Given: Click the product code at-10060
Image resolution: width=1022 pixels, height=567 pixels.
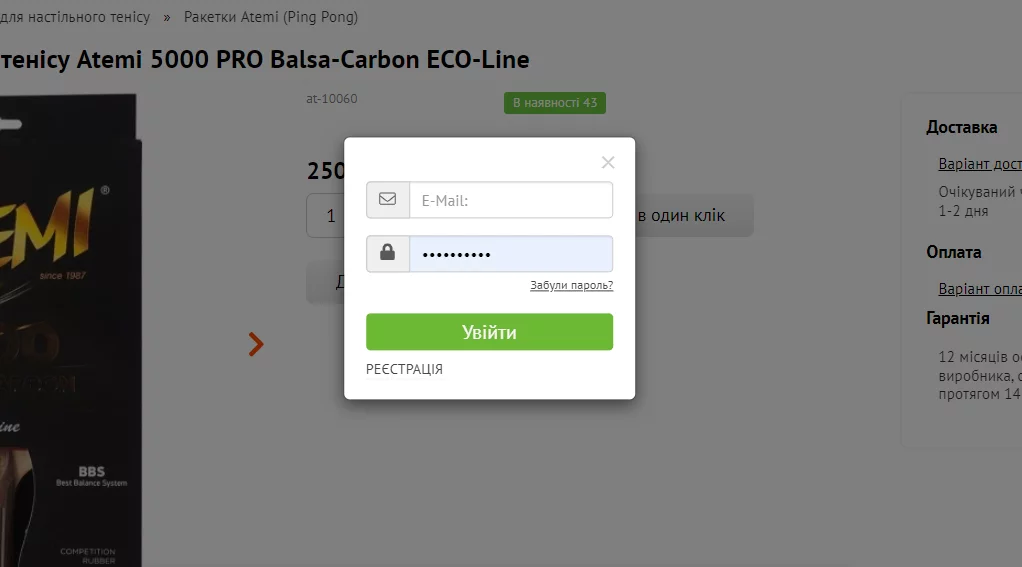Looking at the screenshot, I should (331, 99).
